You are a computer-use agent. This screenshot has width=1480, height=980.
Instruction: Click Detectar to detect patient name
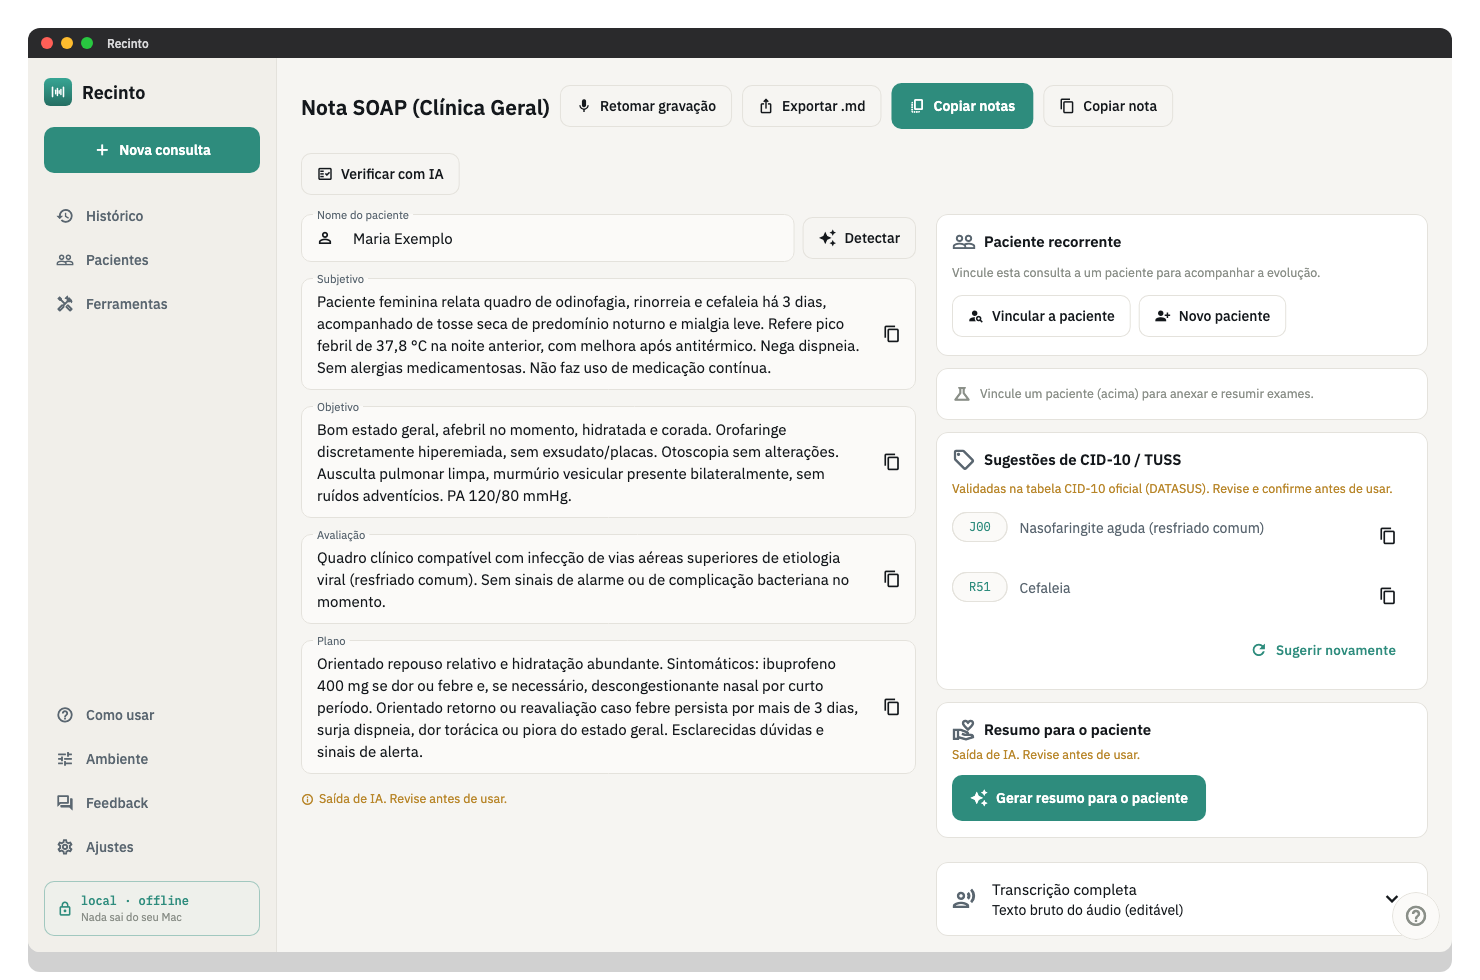coord(859,238)
